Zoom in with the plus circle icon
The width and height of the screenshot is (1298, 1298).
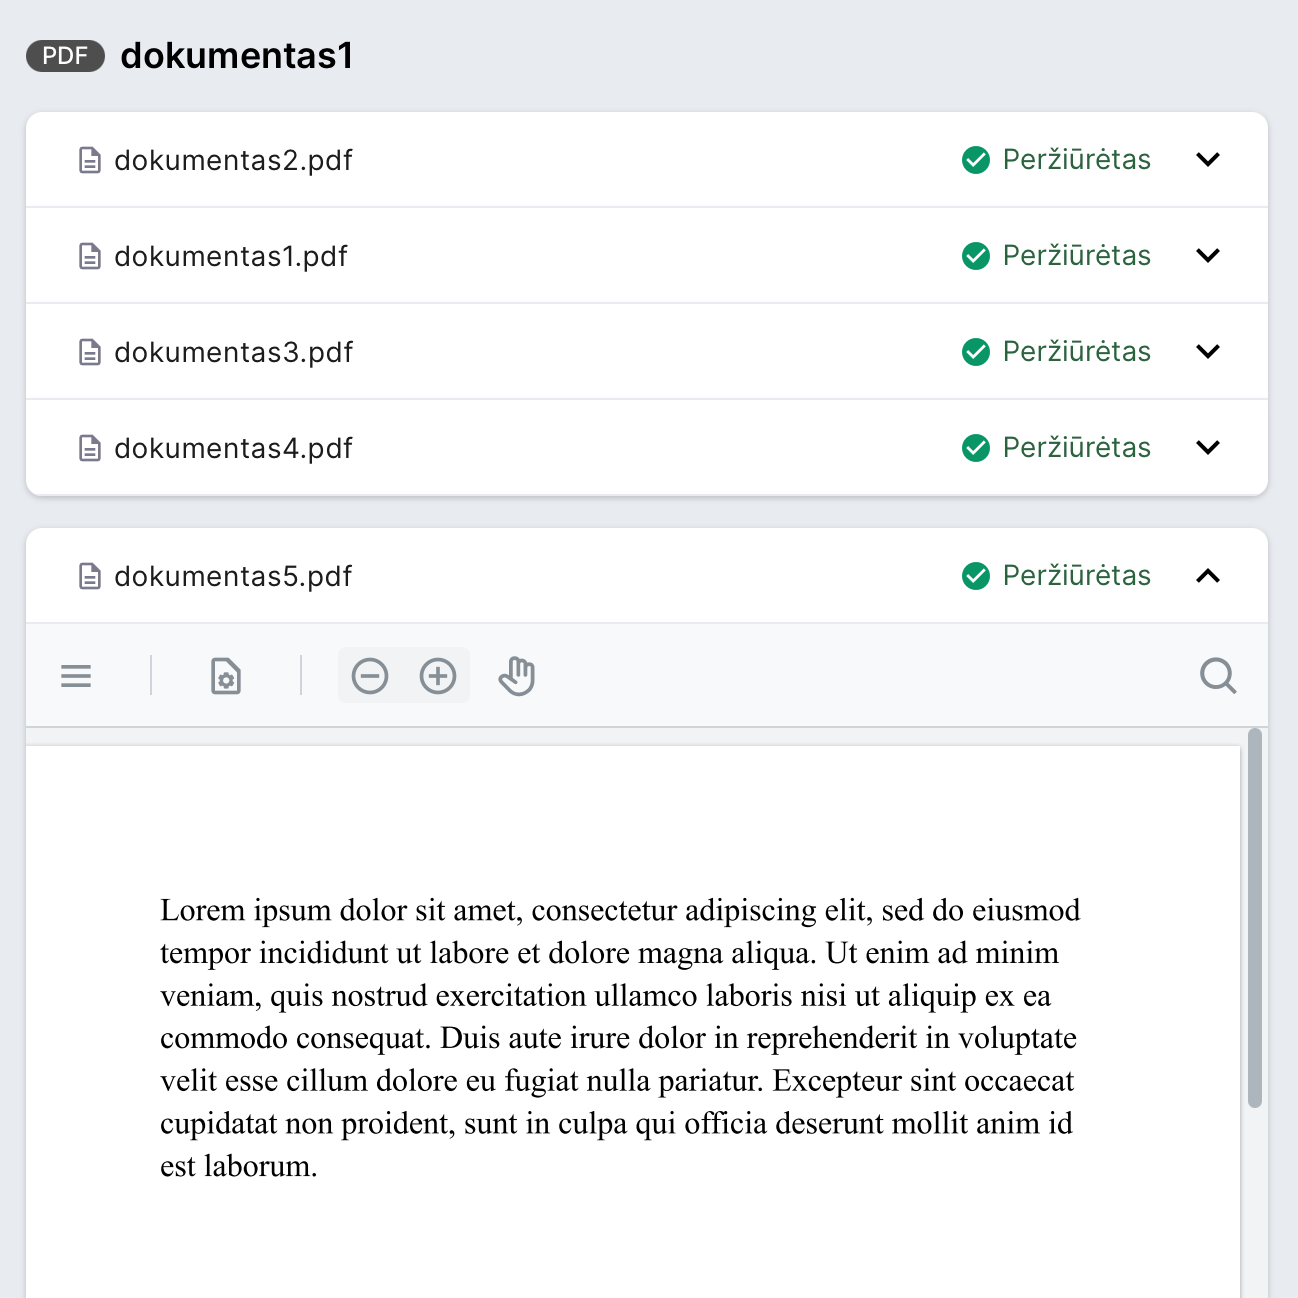pyautogui.click(x=438, y=676)
